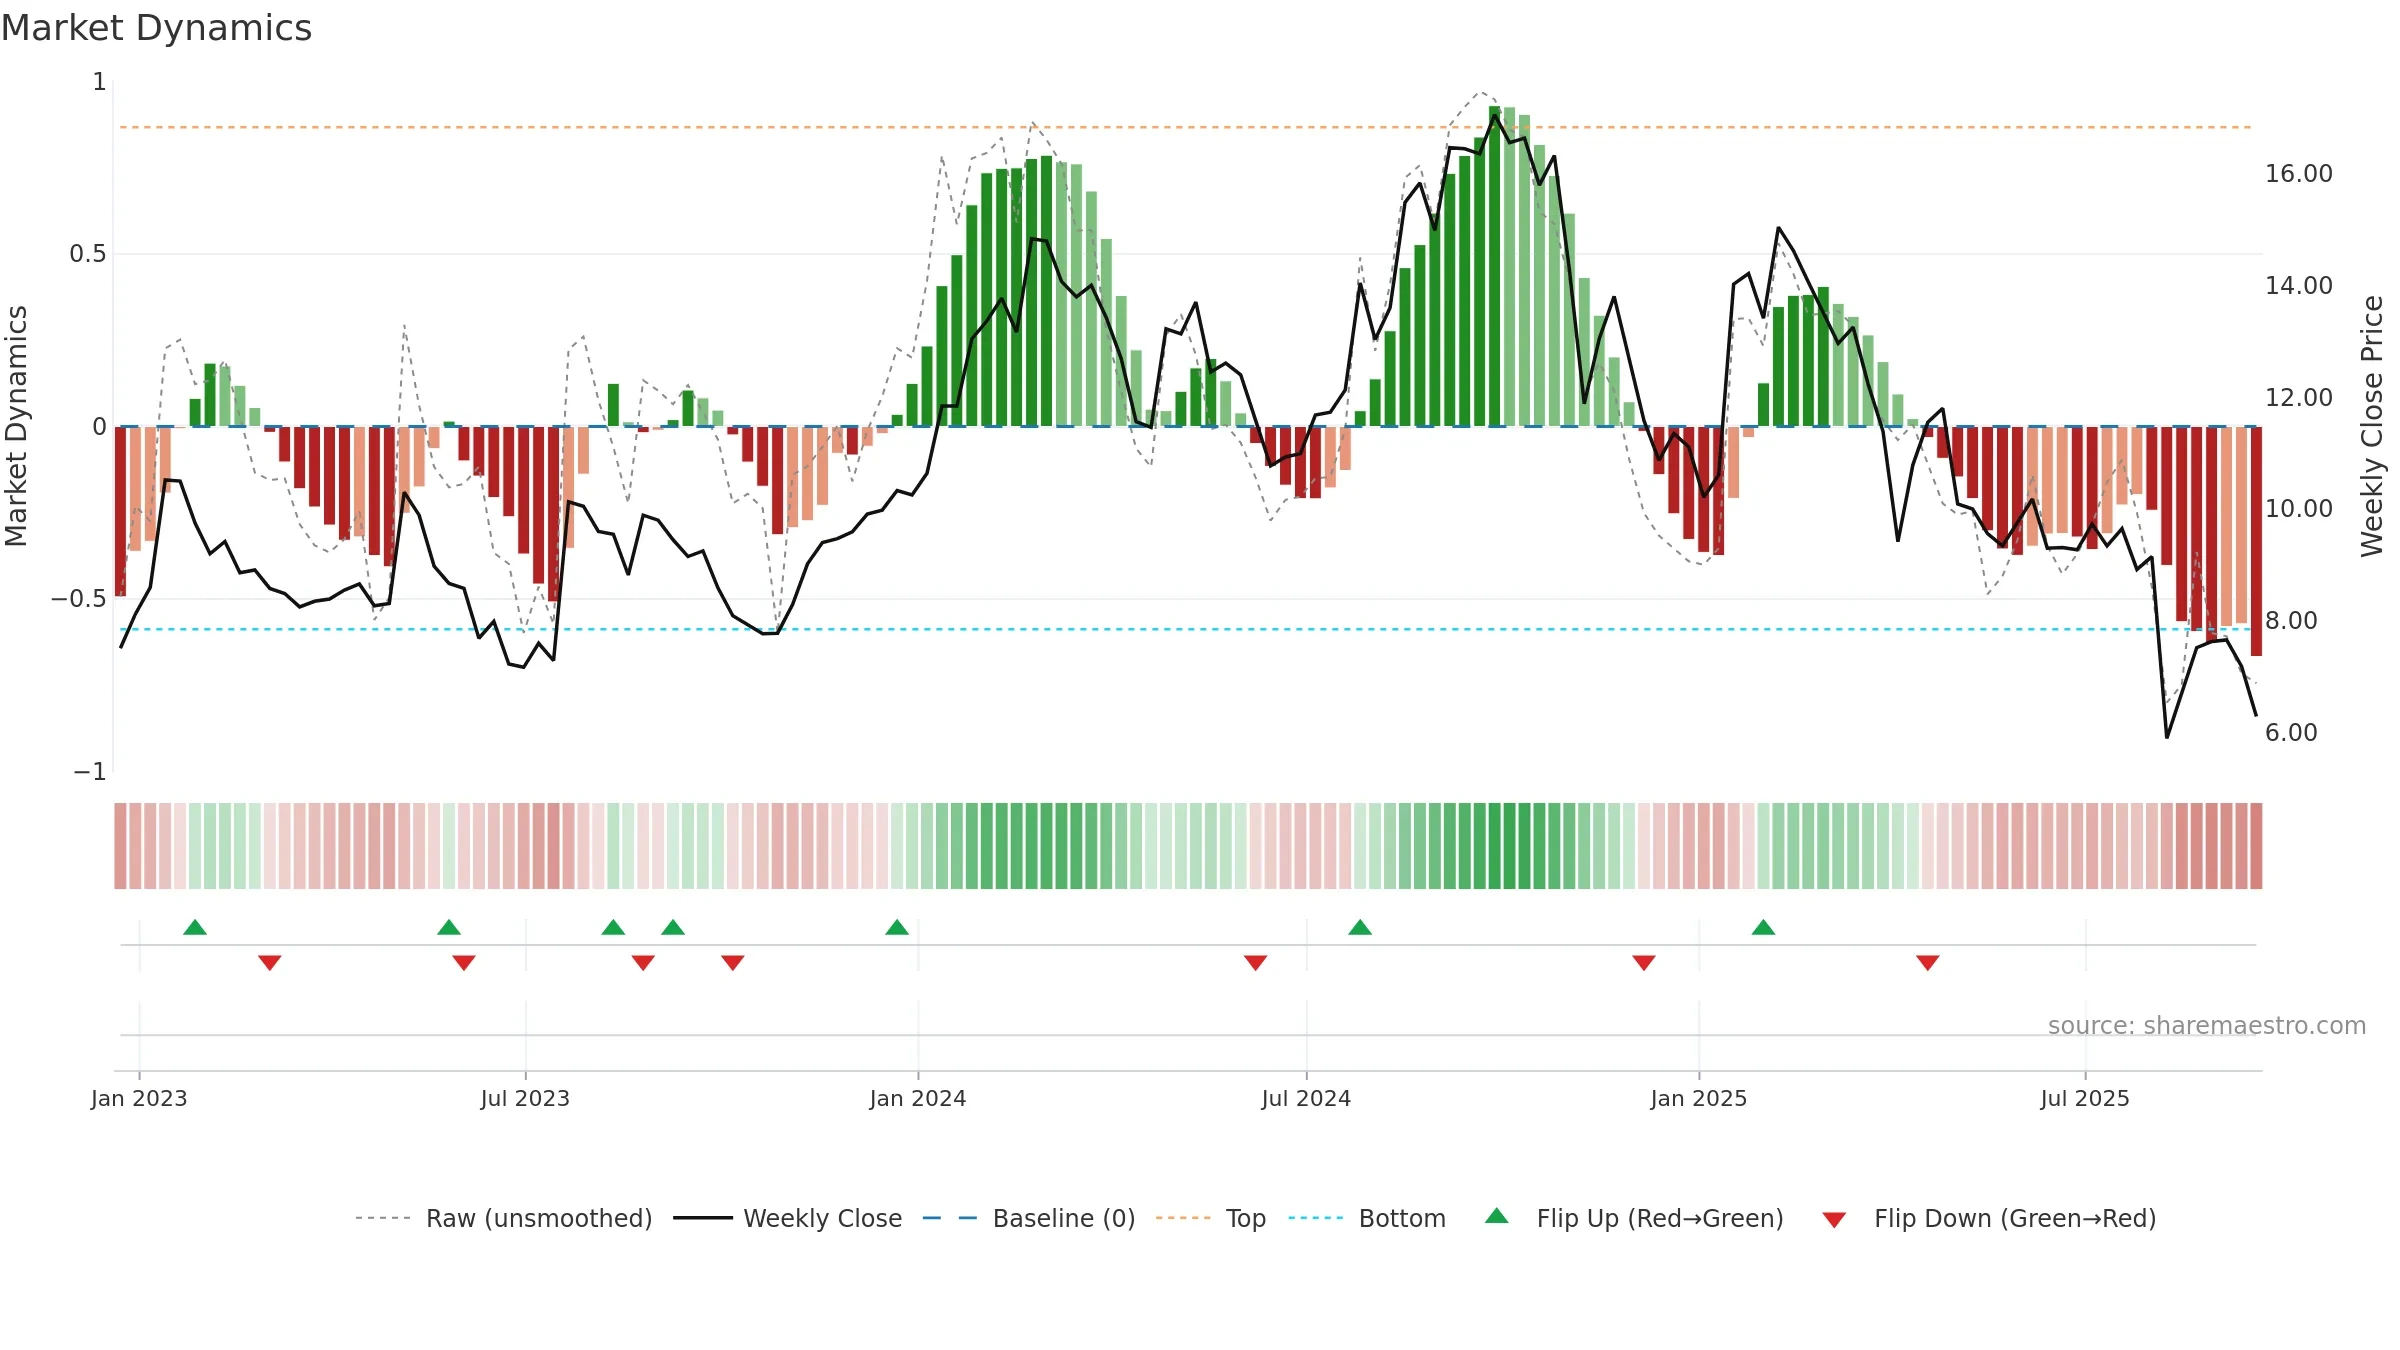
Task: Click the first red Flip Down marker after Jan 2023
Action: coord(270,963)
